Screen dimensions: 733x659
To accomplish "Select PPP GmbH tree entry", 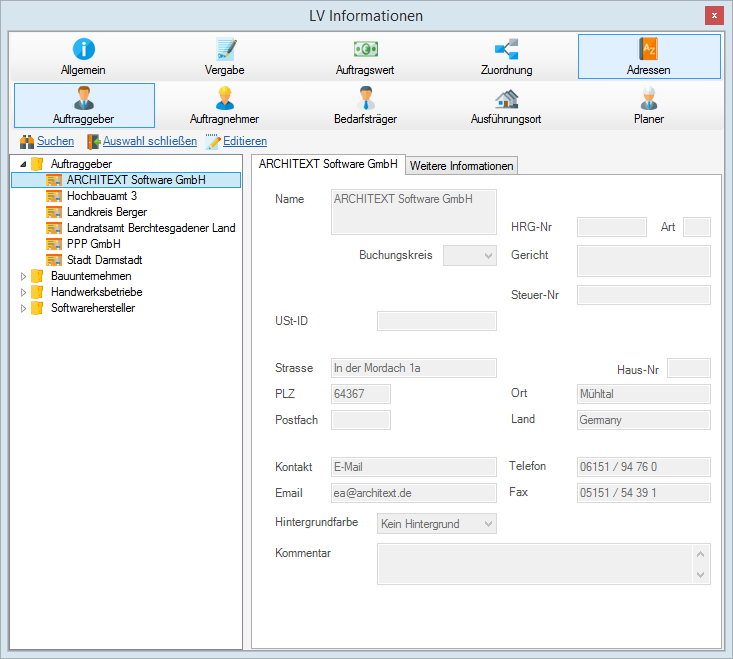I will (x=94, y=244).
